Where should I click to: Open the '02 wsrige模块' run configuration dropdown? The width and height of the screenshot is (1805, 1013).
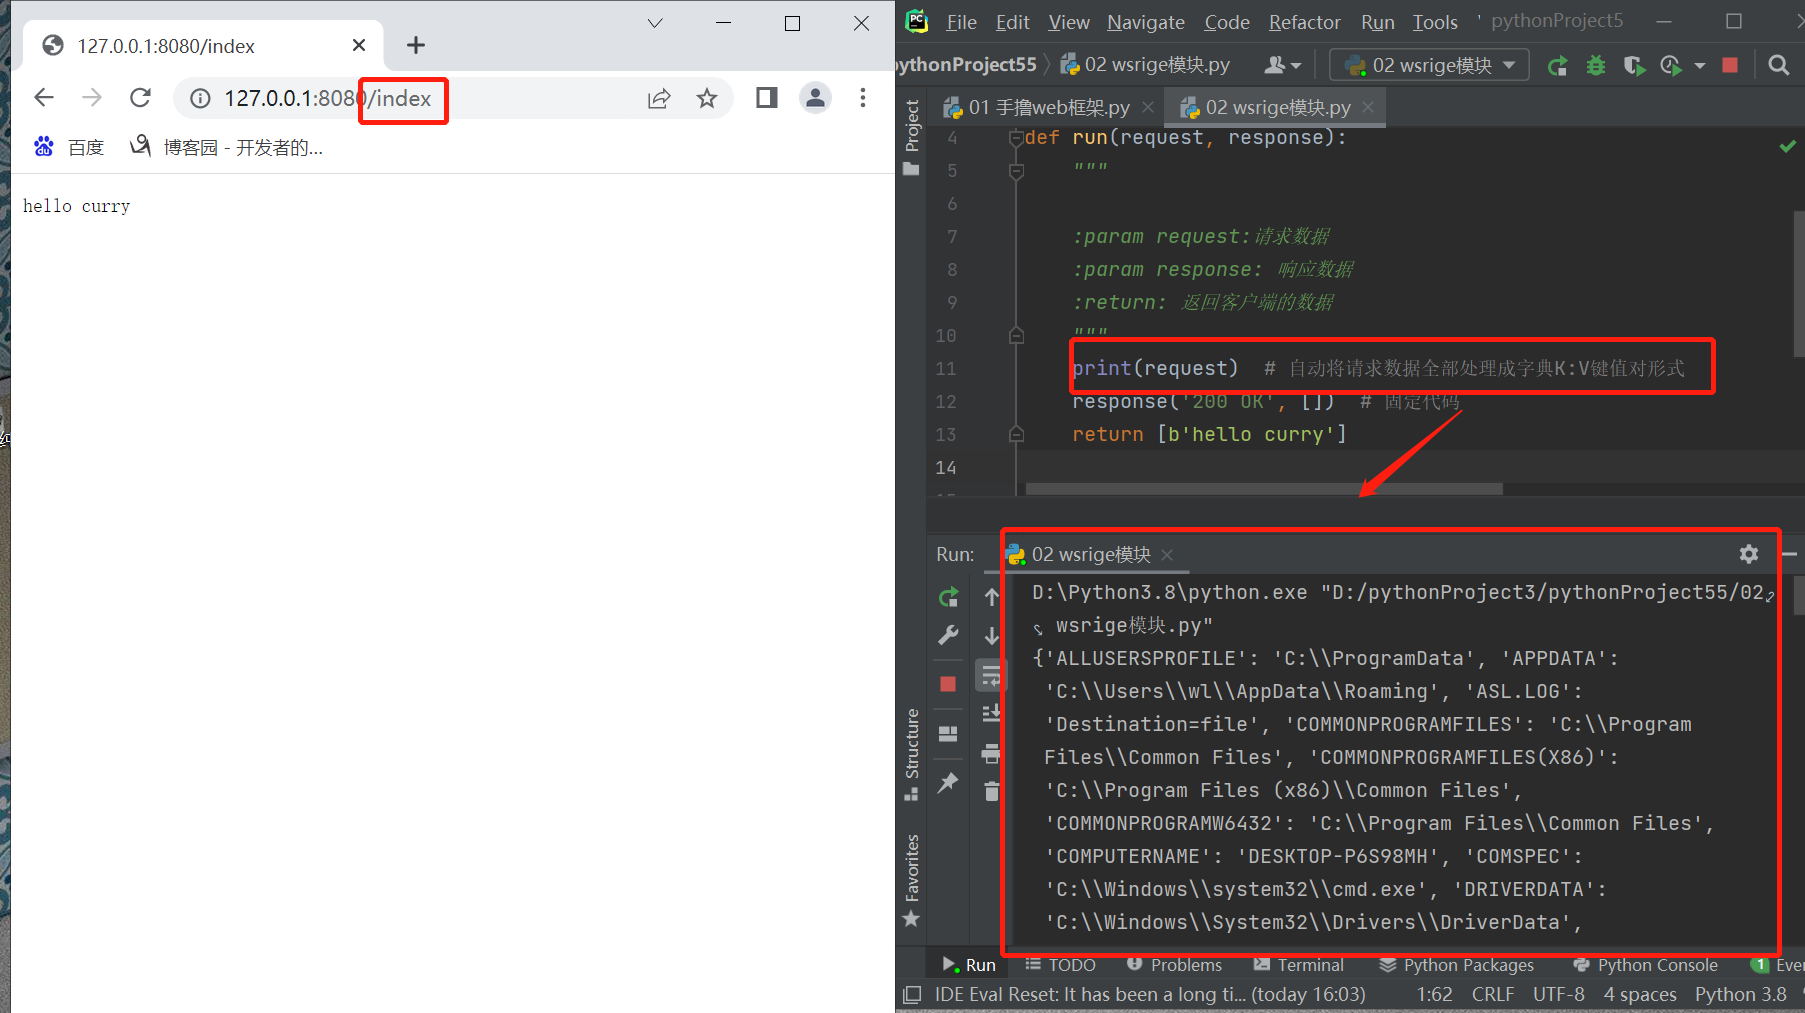pos(1430,65)
